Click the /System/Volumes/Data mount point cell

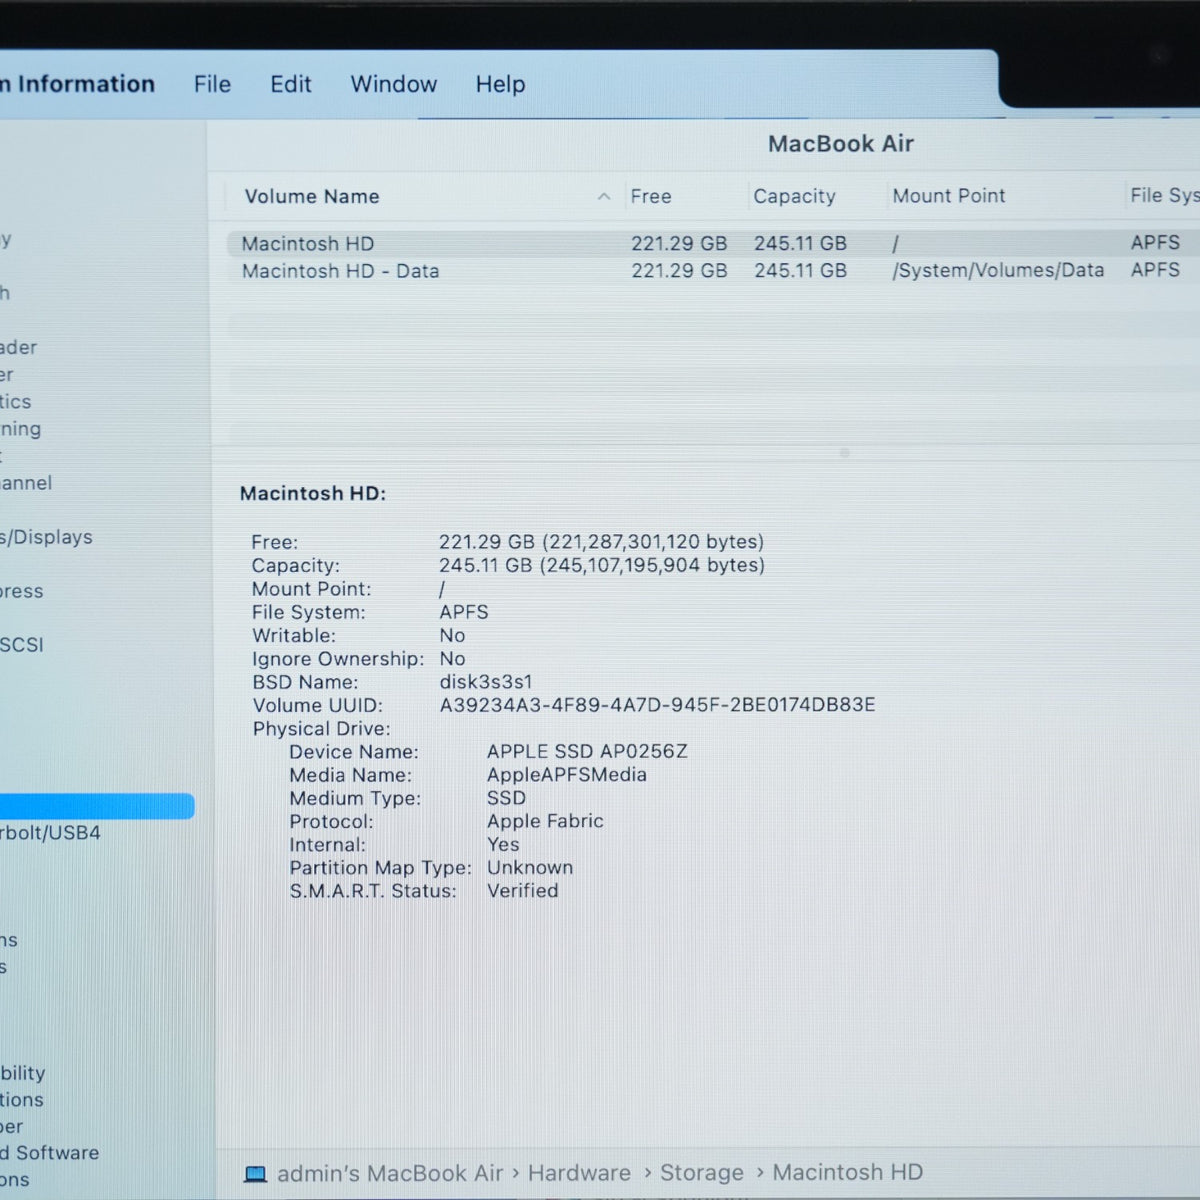[x=998, y=270]
